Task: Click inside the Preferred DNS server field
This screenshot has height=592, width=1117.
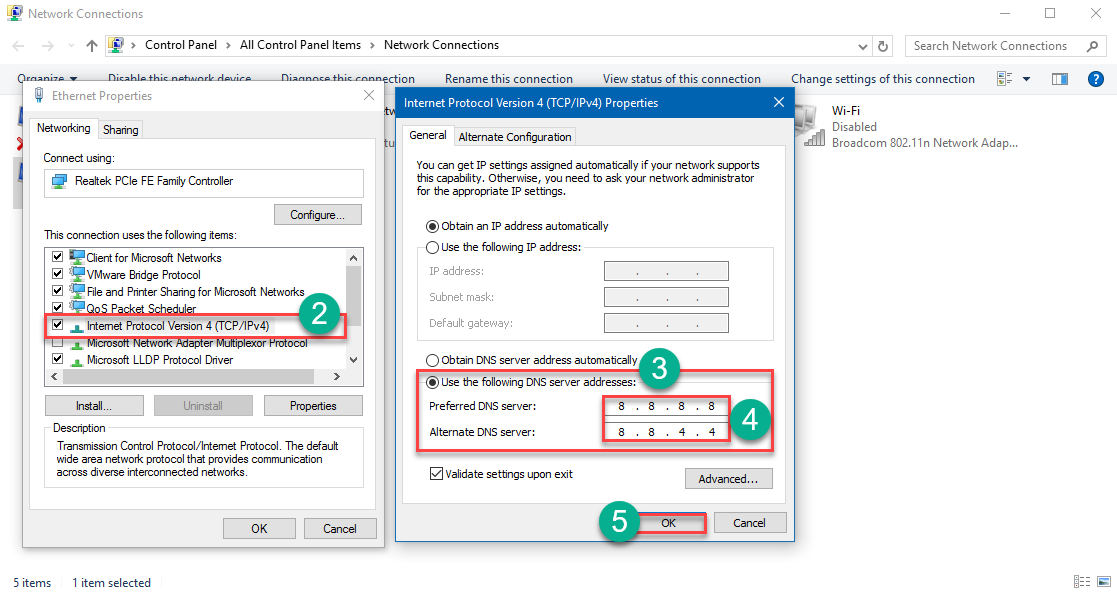Action: (x=666, y=407)
